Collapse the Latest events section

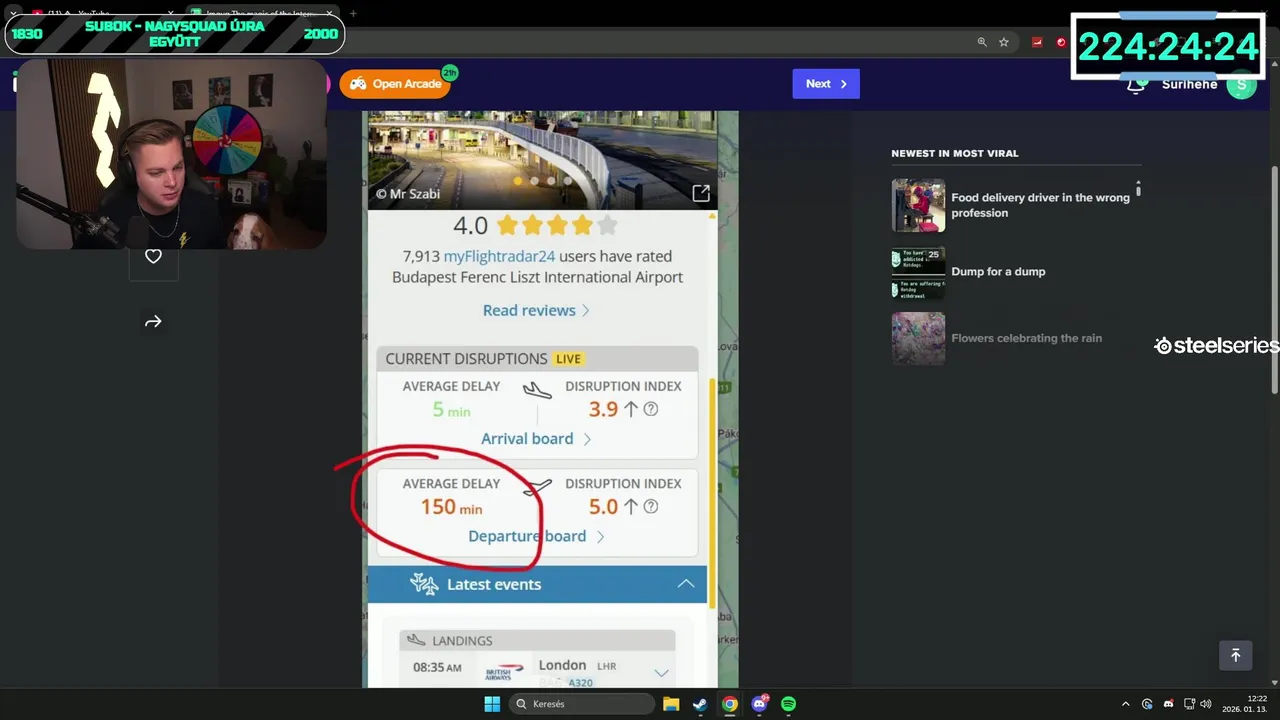[x=686, y=584]
